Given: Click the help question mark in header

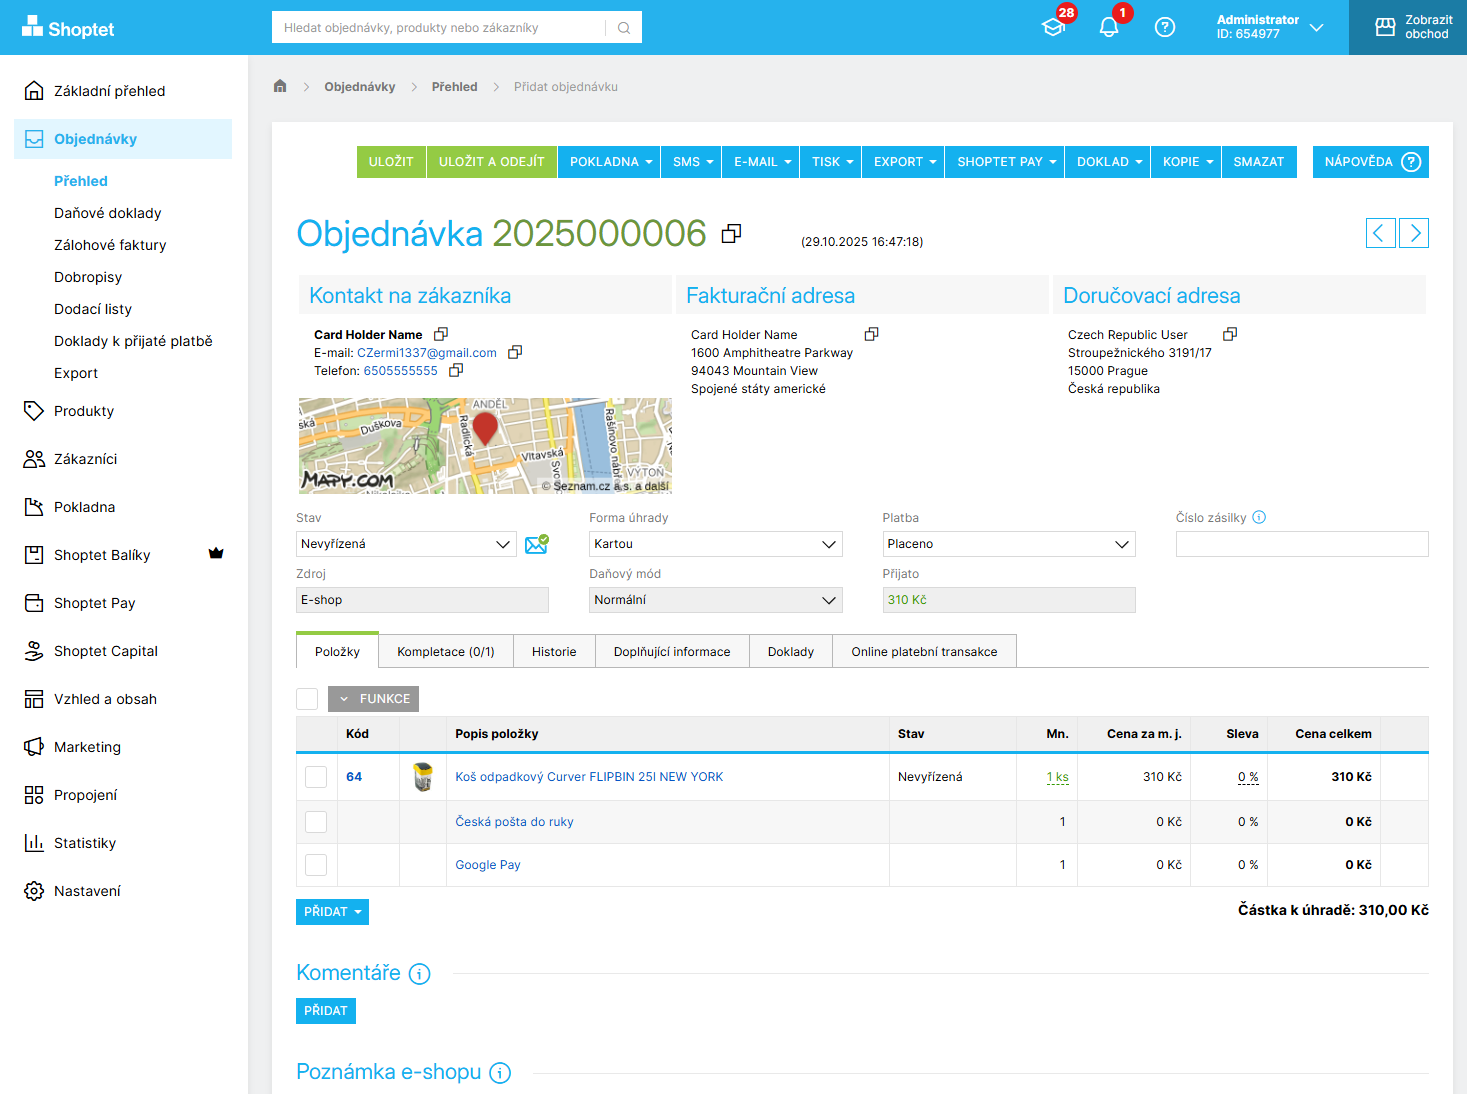Looking at the screenshot, I should tap(1164, 27).
